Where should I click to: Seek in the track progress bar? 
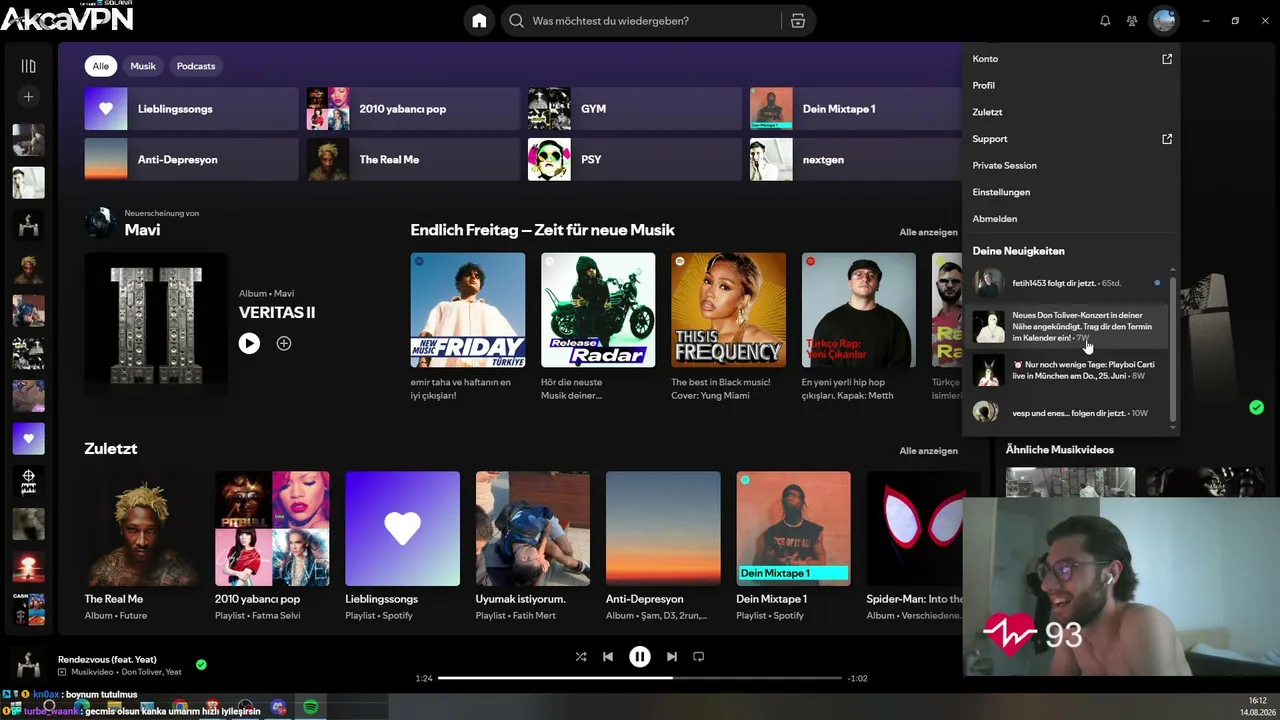pyautogui.click(x=641, y=678)
